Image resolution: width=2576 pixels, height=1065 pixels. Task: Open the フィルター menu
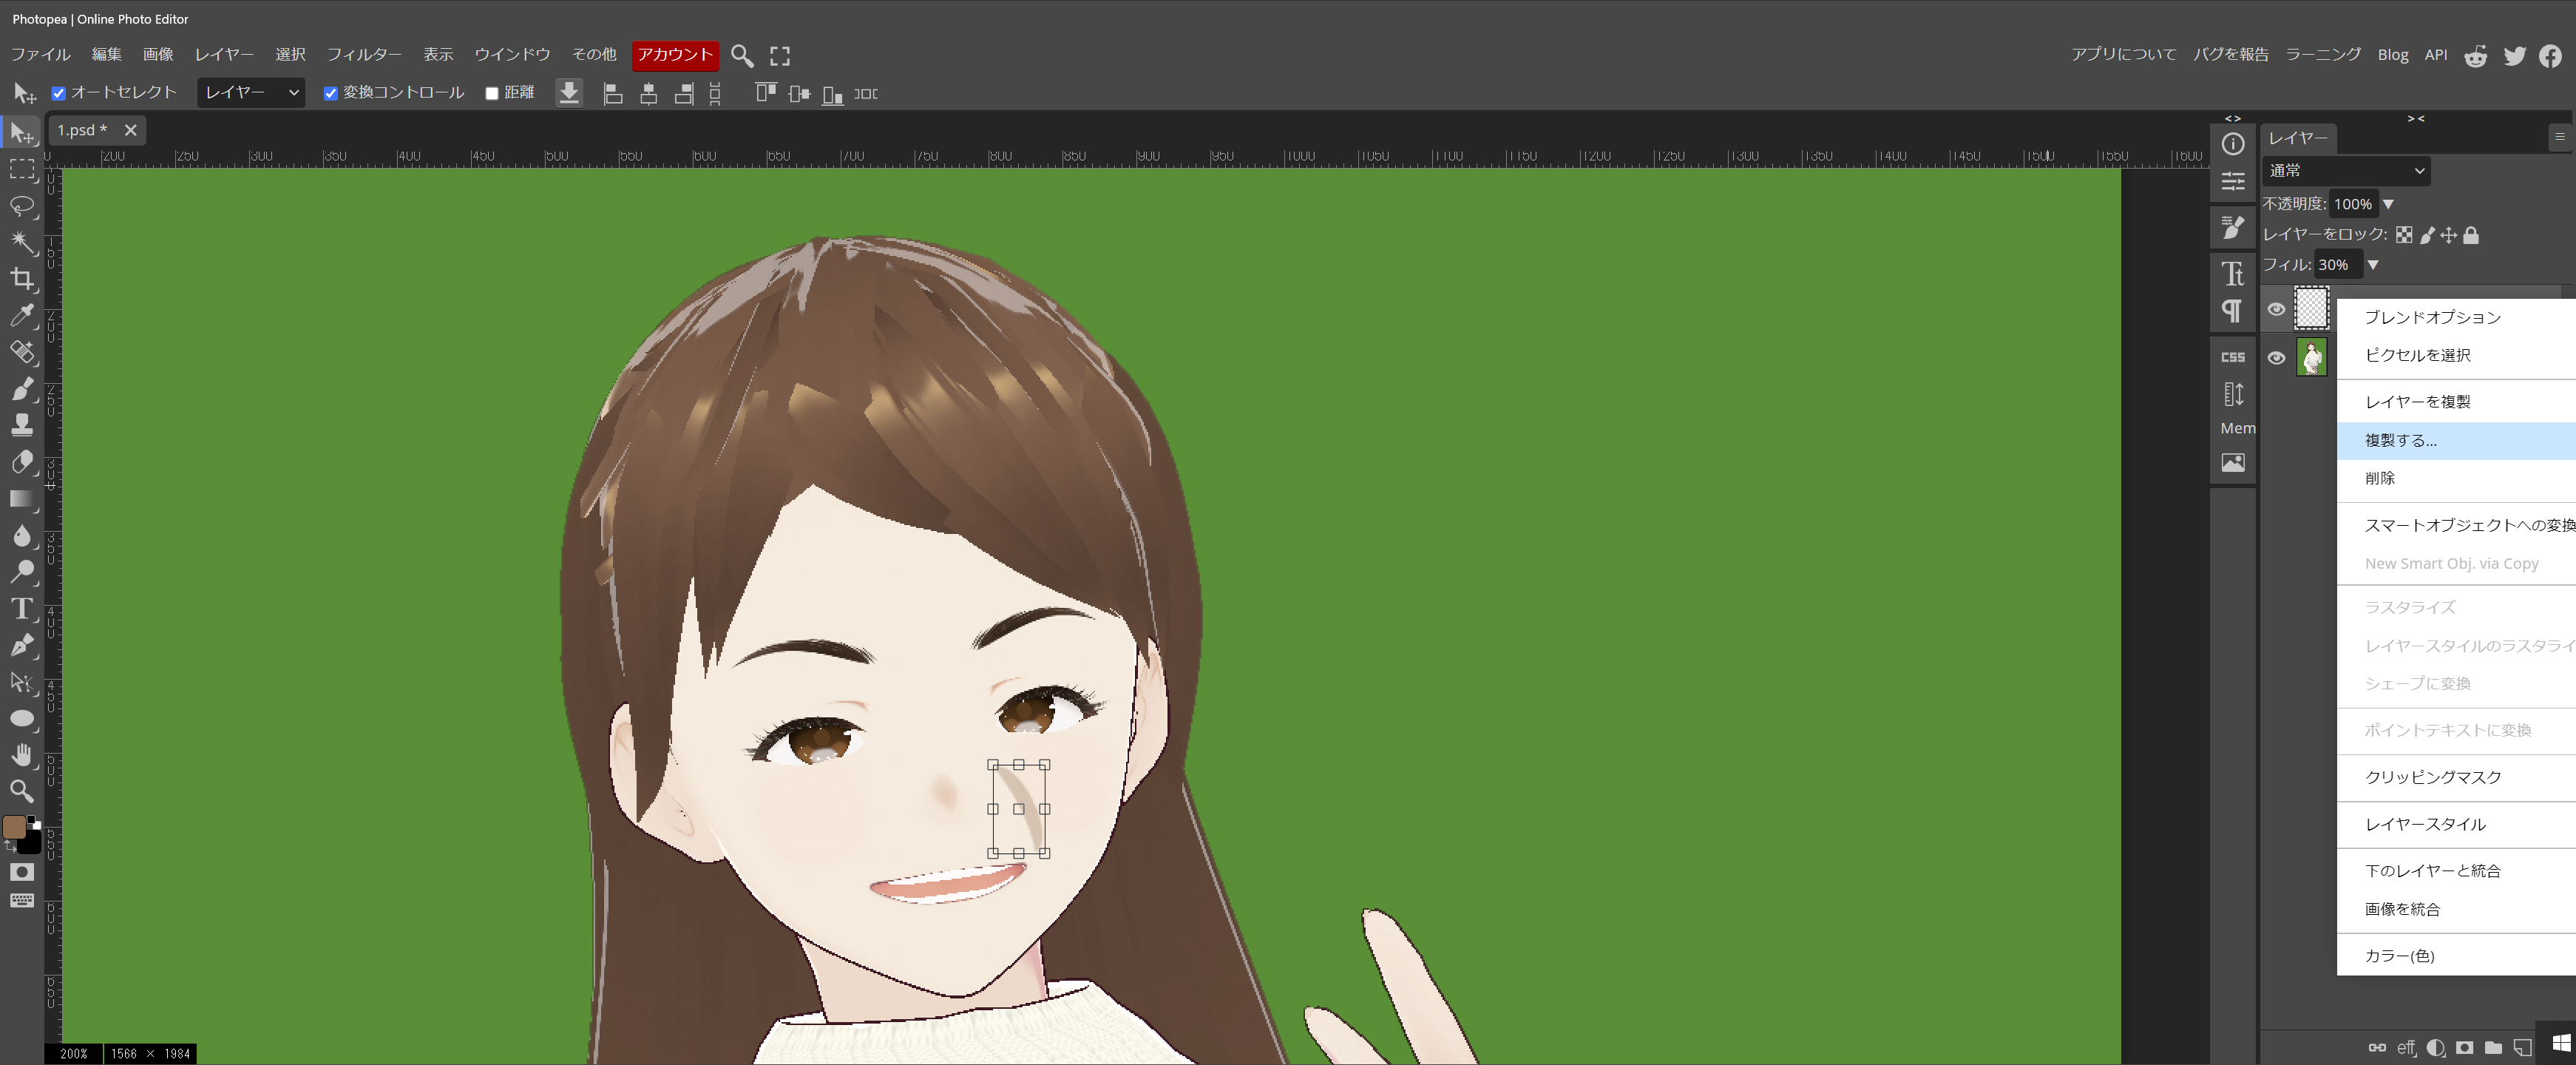pos(364,54)
